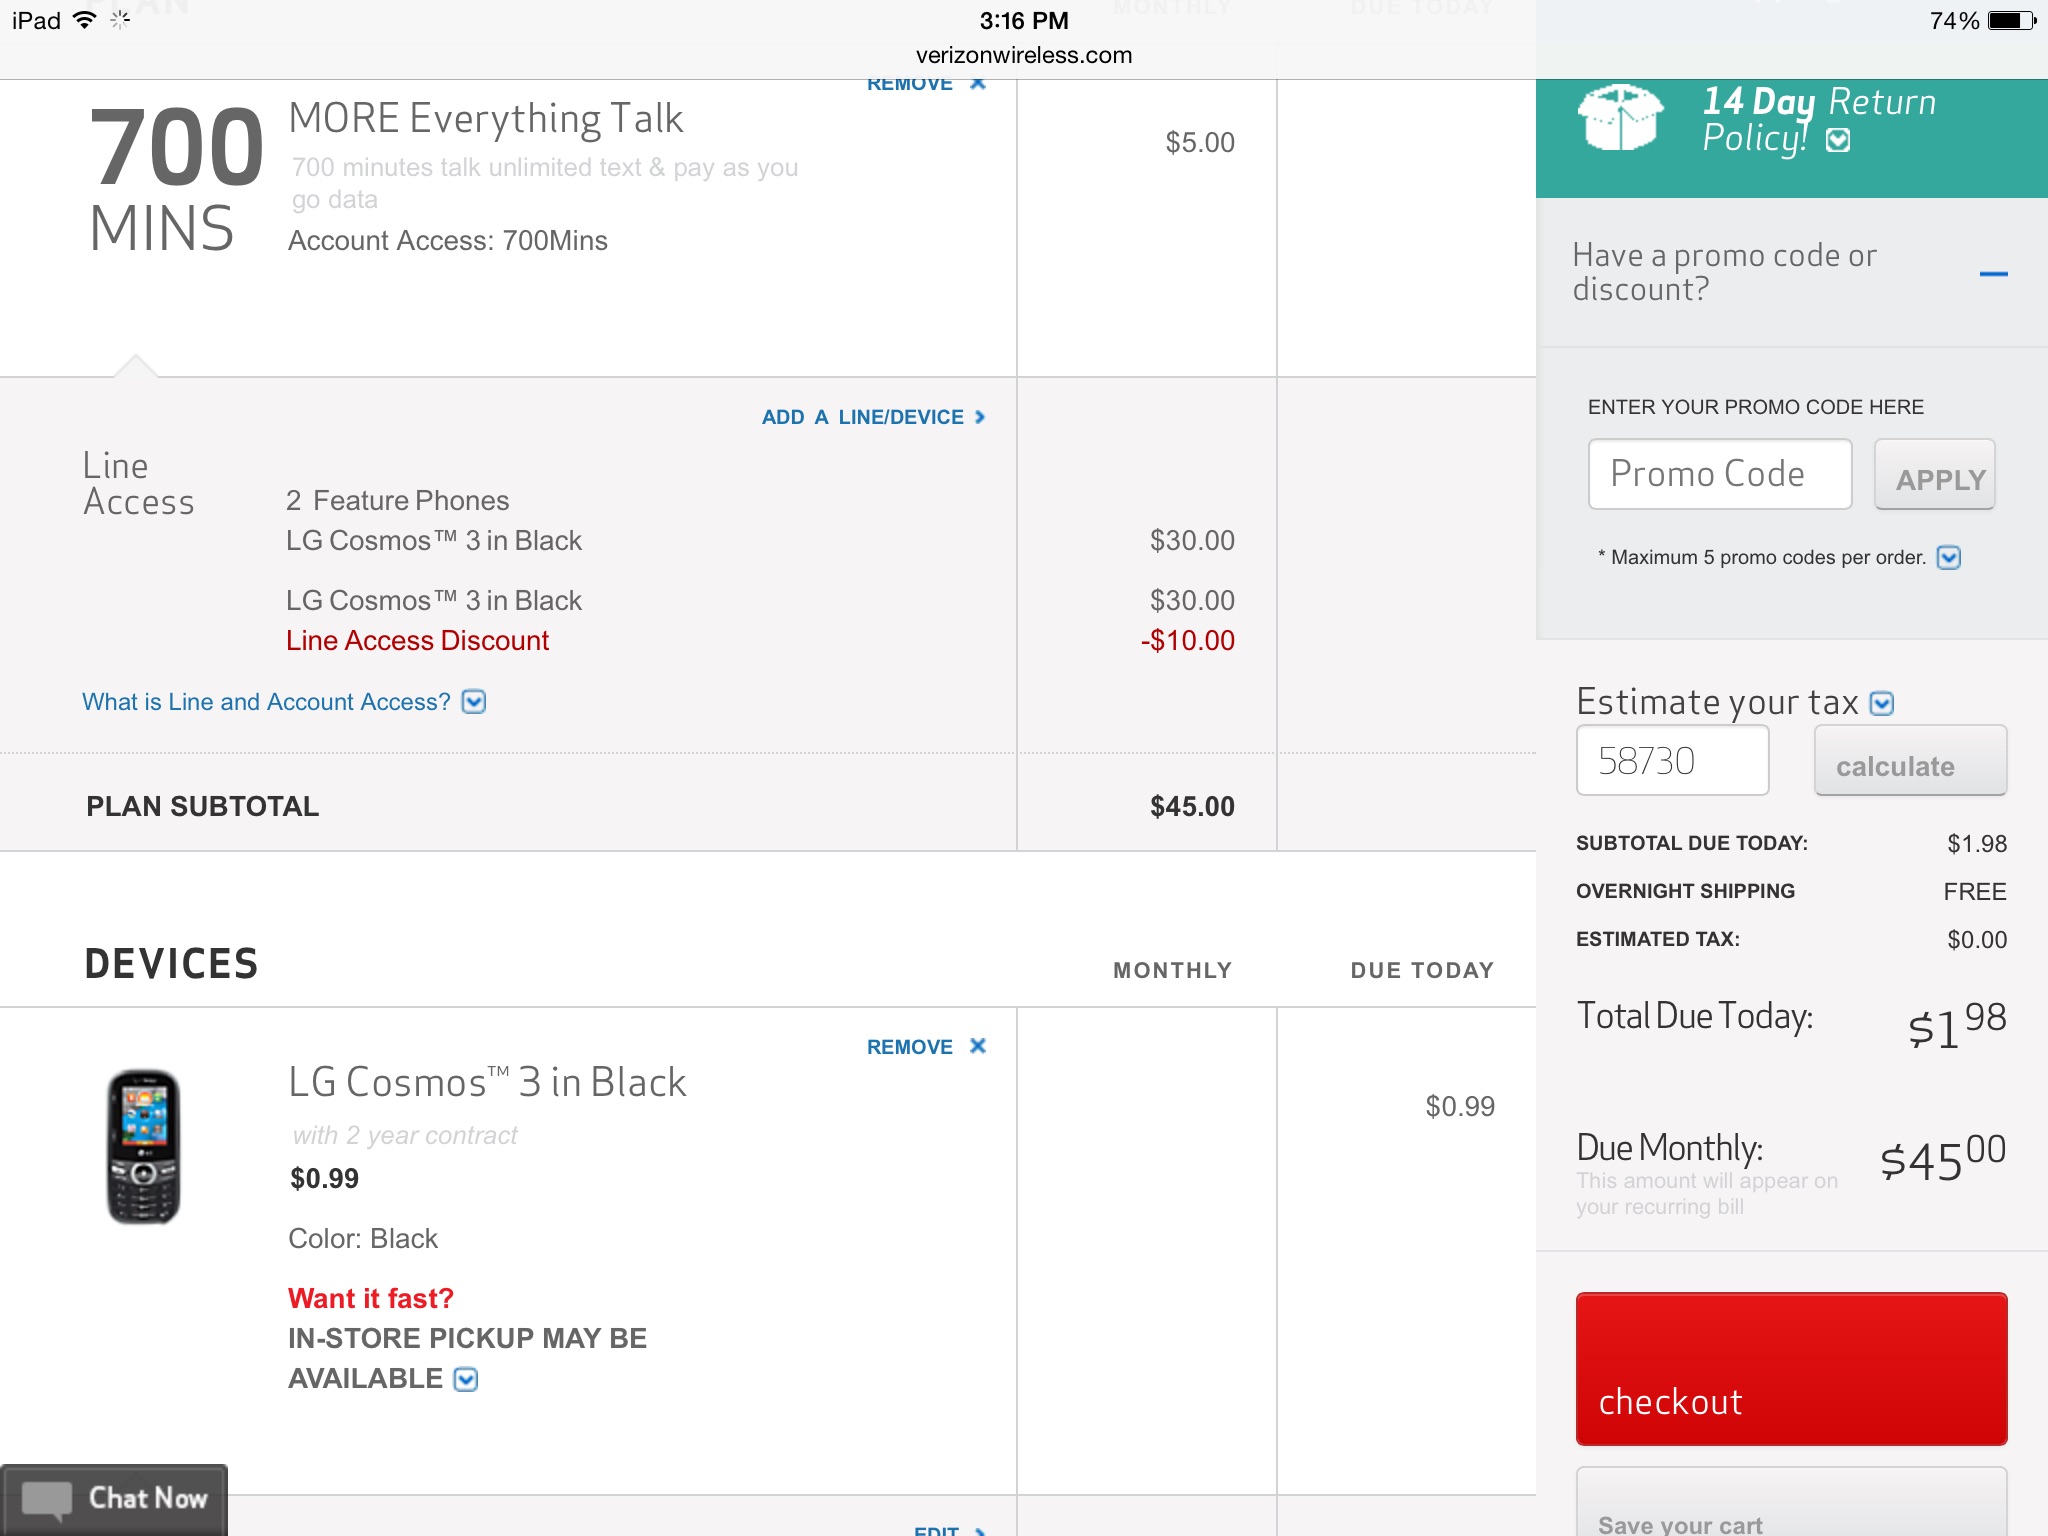Focus the Promo Code input field
The width and height of the screenshot is (2048, 1536).
(x=1720, y=474)
